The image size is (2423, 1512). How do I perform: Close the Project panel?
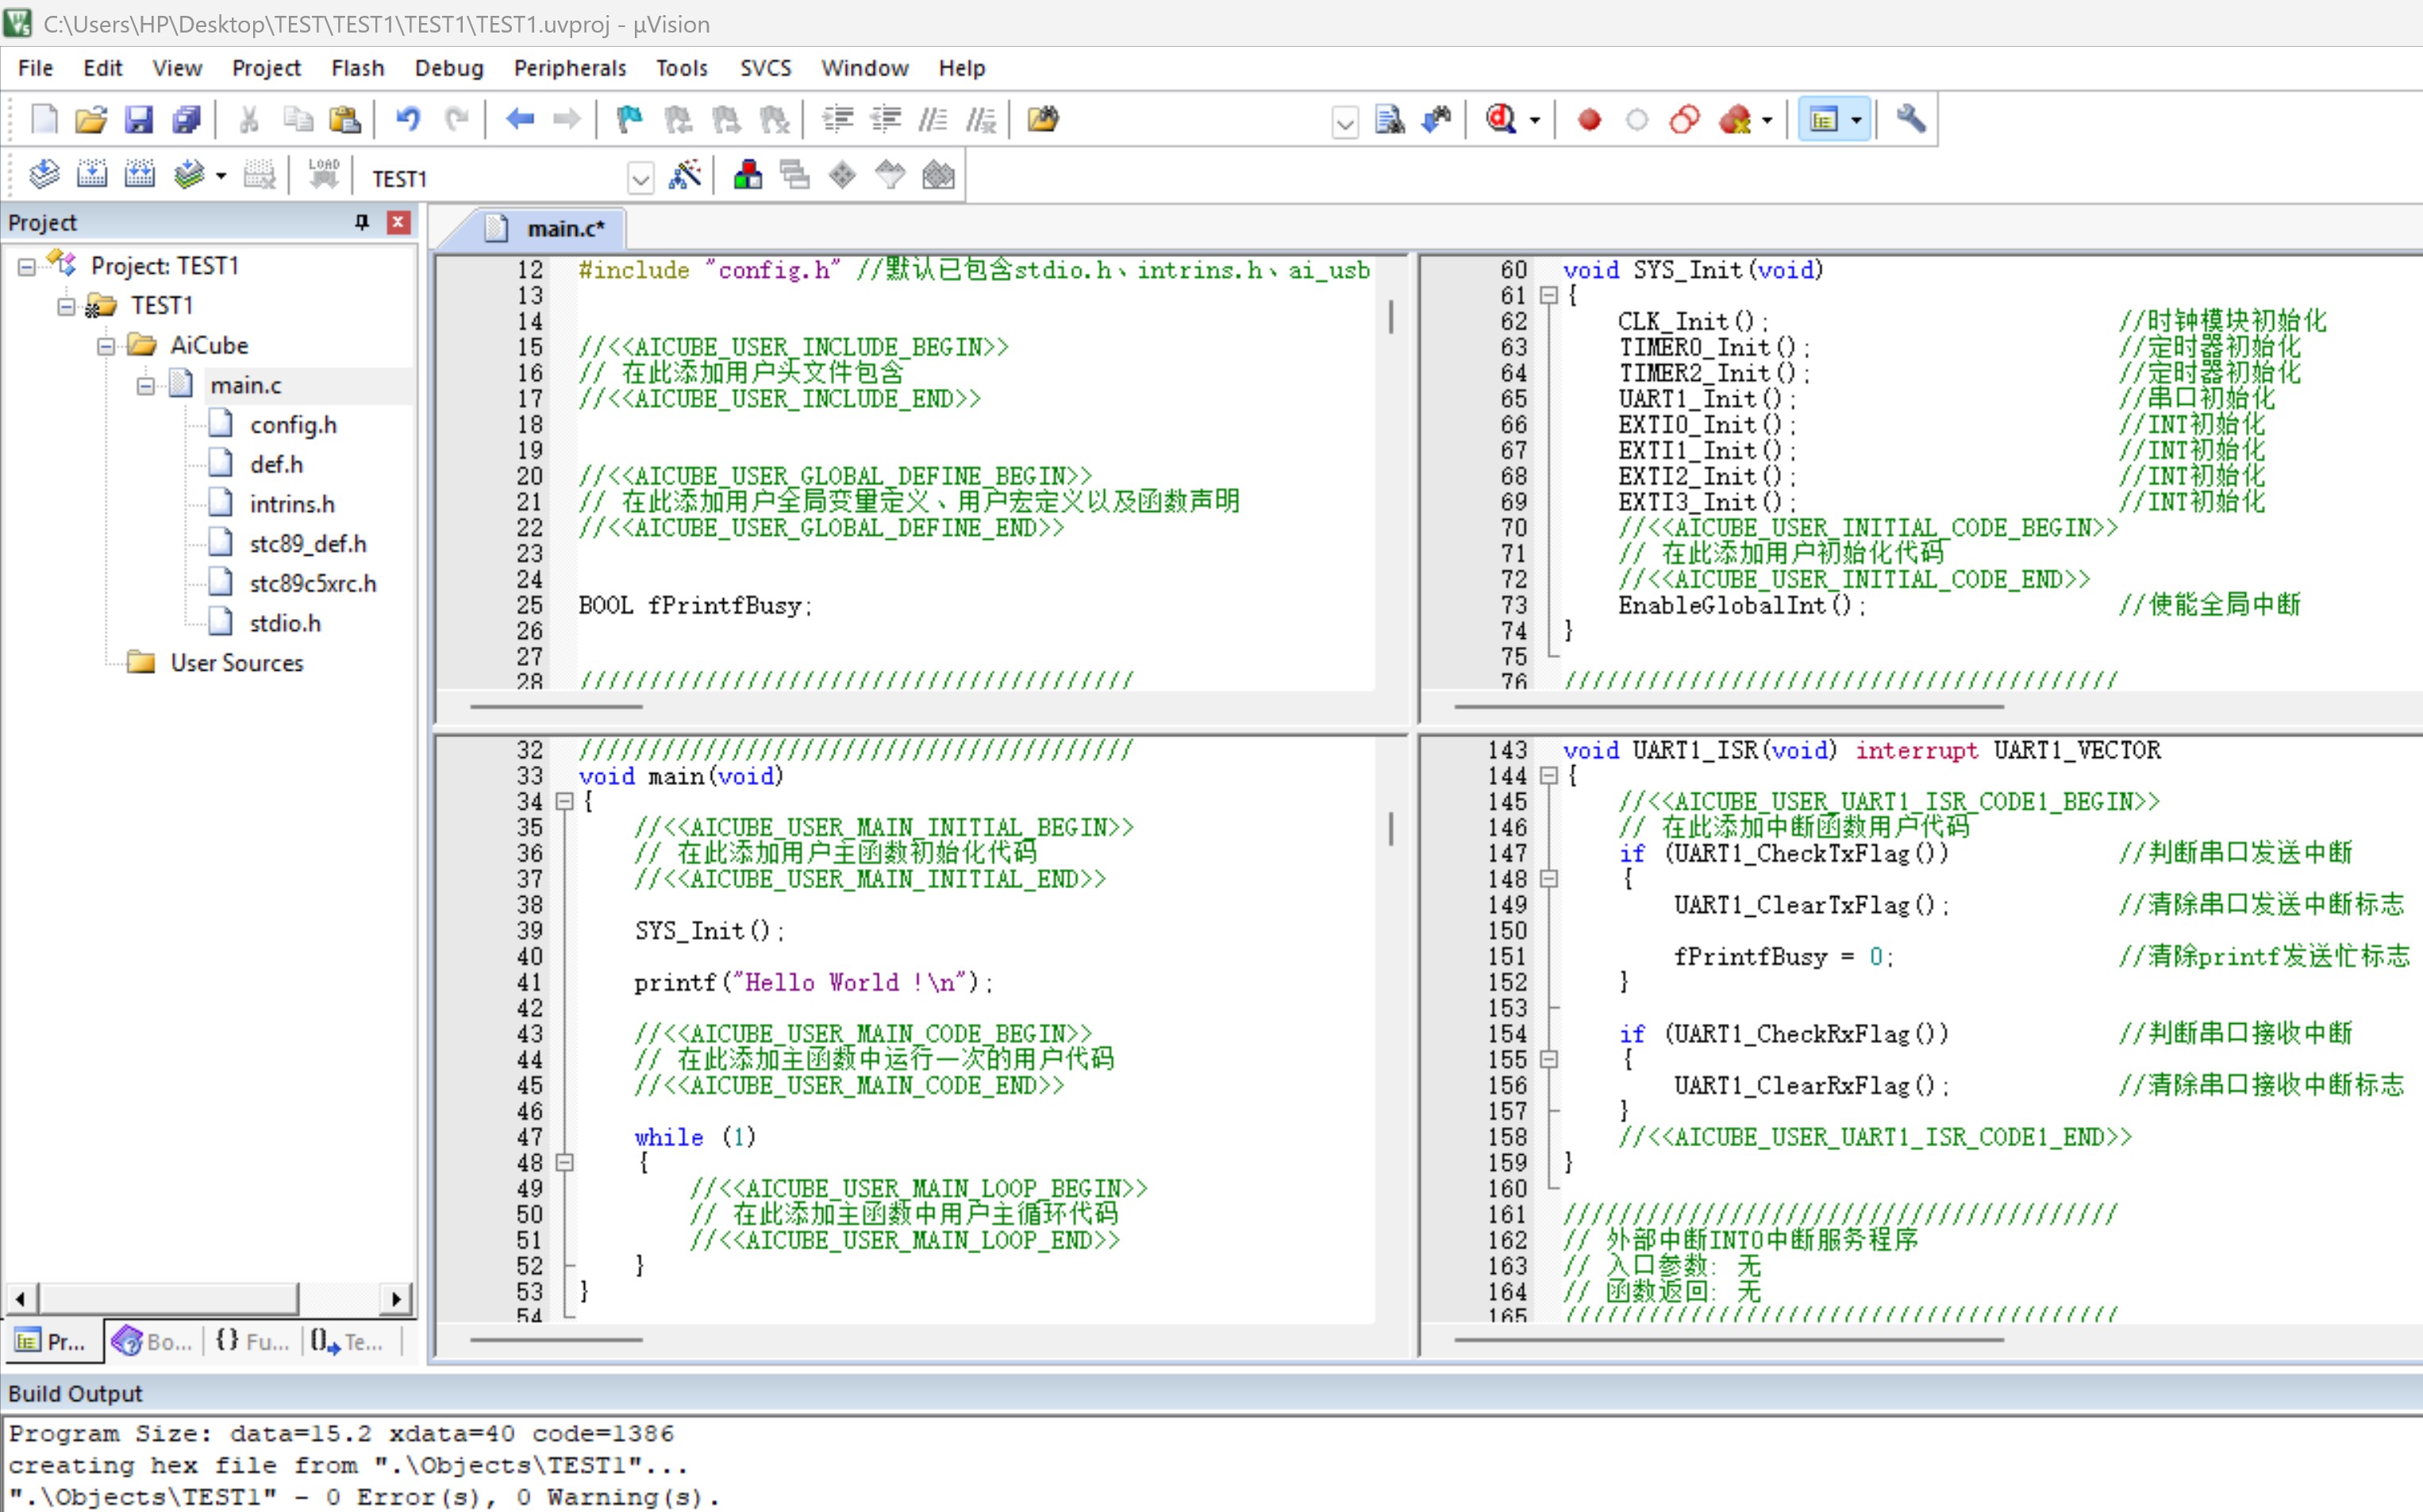(x=398, y=222)
